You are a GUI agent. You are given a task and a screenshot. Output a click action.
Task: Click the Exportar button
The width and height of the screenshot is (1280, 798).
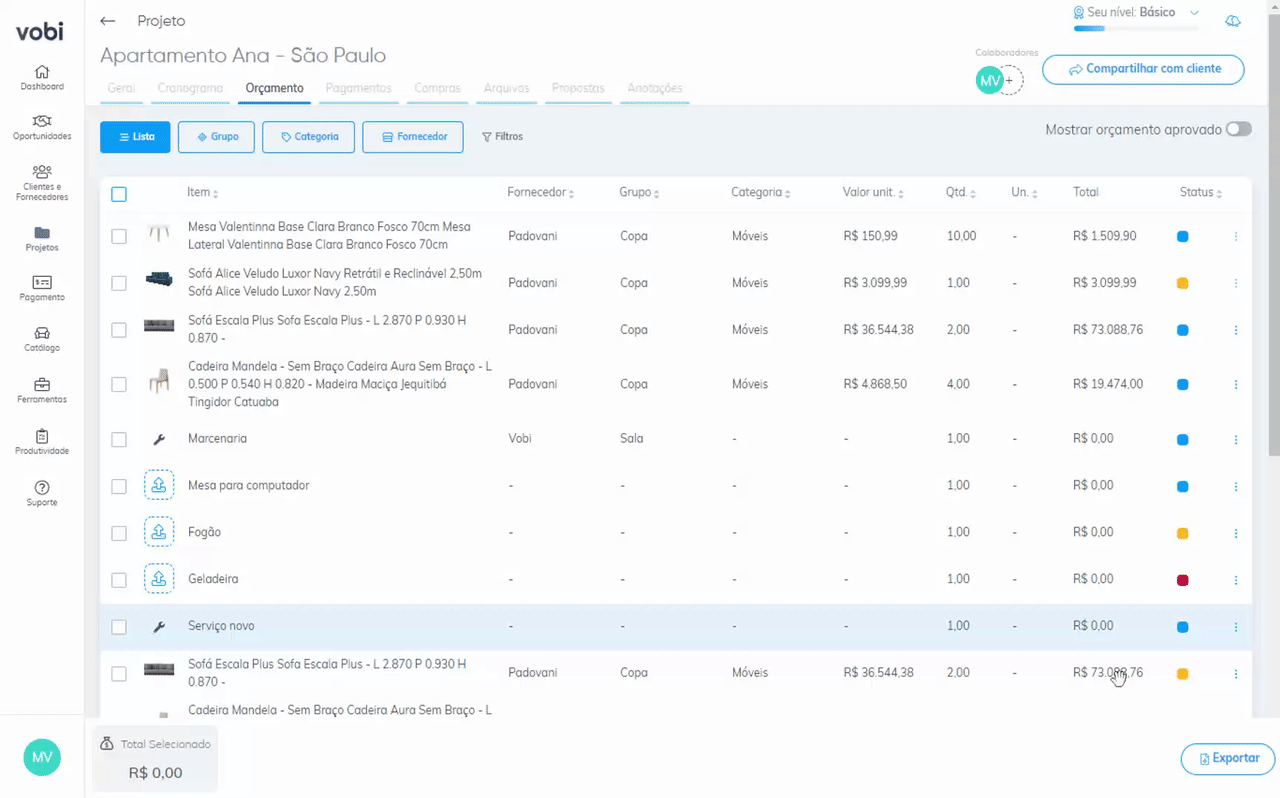click(x=1228, y=758)
